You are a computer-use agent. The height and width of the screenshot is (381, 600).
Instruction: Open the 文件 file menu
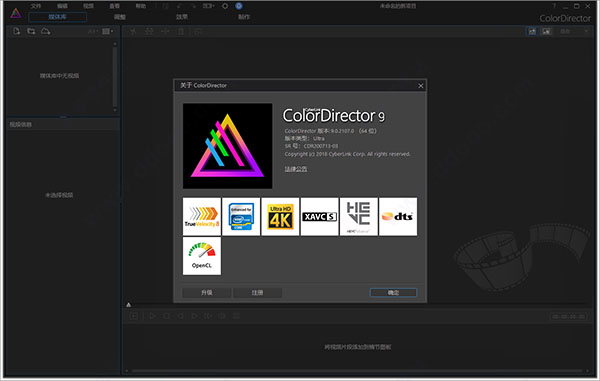[x=36, y=6]
